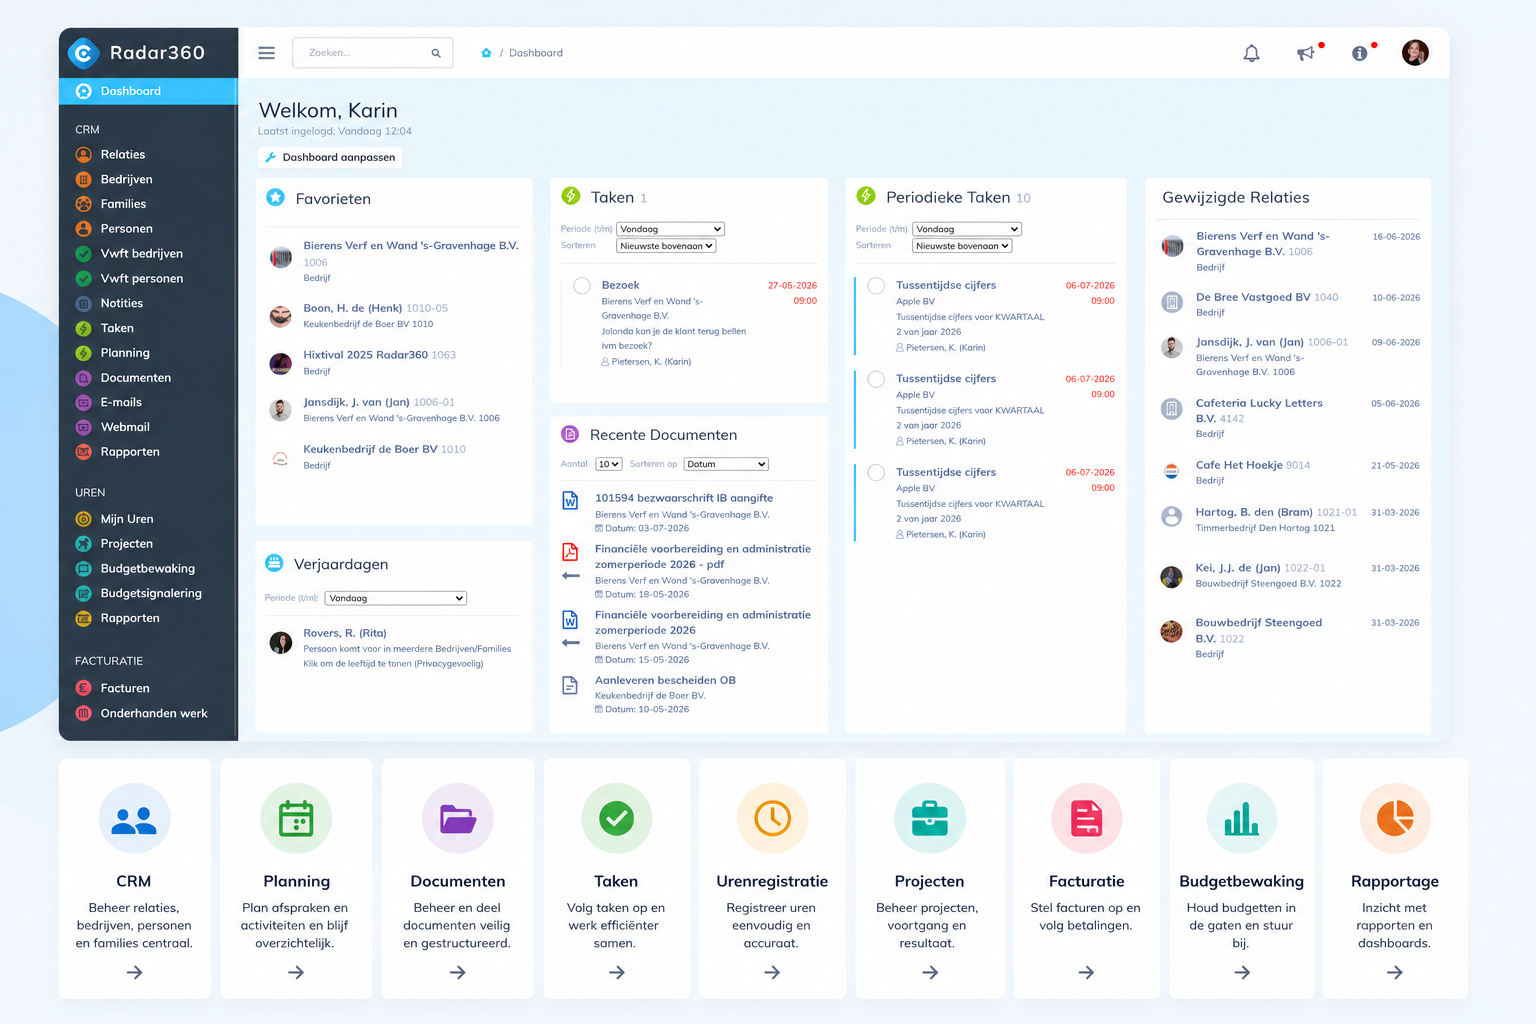Open the Taken Periode Vandaag dropdown
Viewport: 1536px width, 1024px height.
[x=670, y=229]
